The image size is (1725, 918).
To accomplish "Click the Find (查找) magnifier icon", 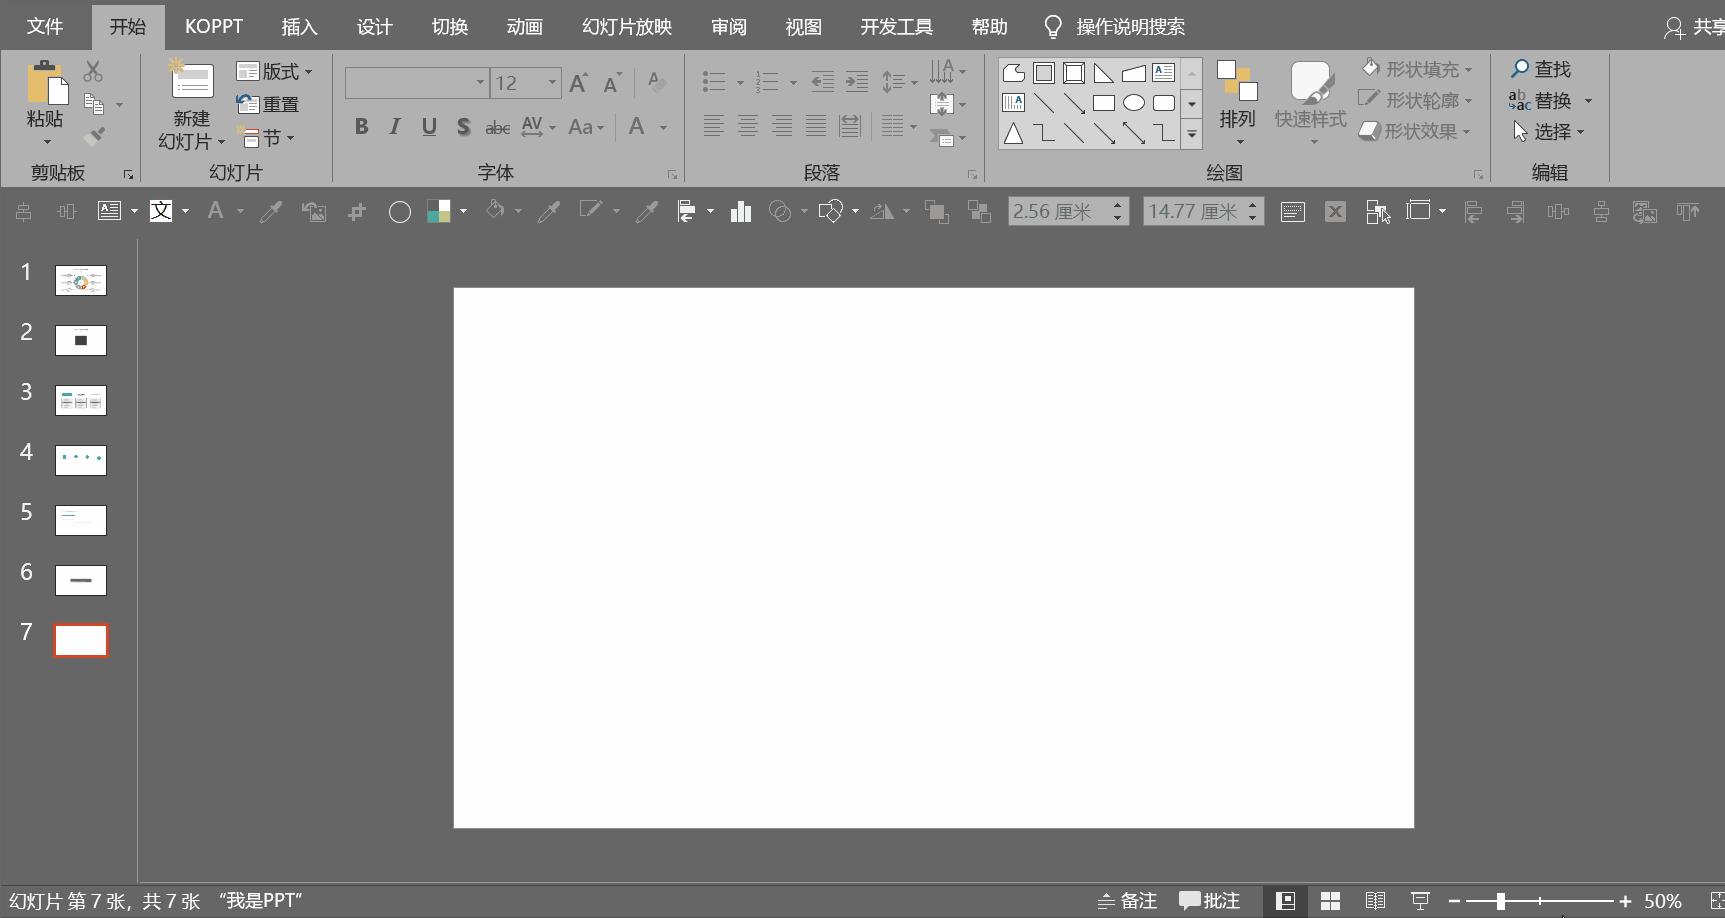I will [x=1520, y=68].
